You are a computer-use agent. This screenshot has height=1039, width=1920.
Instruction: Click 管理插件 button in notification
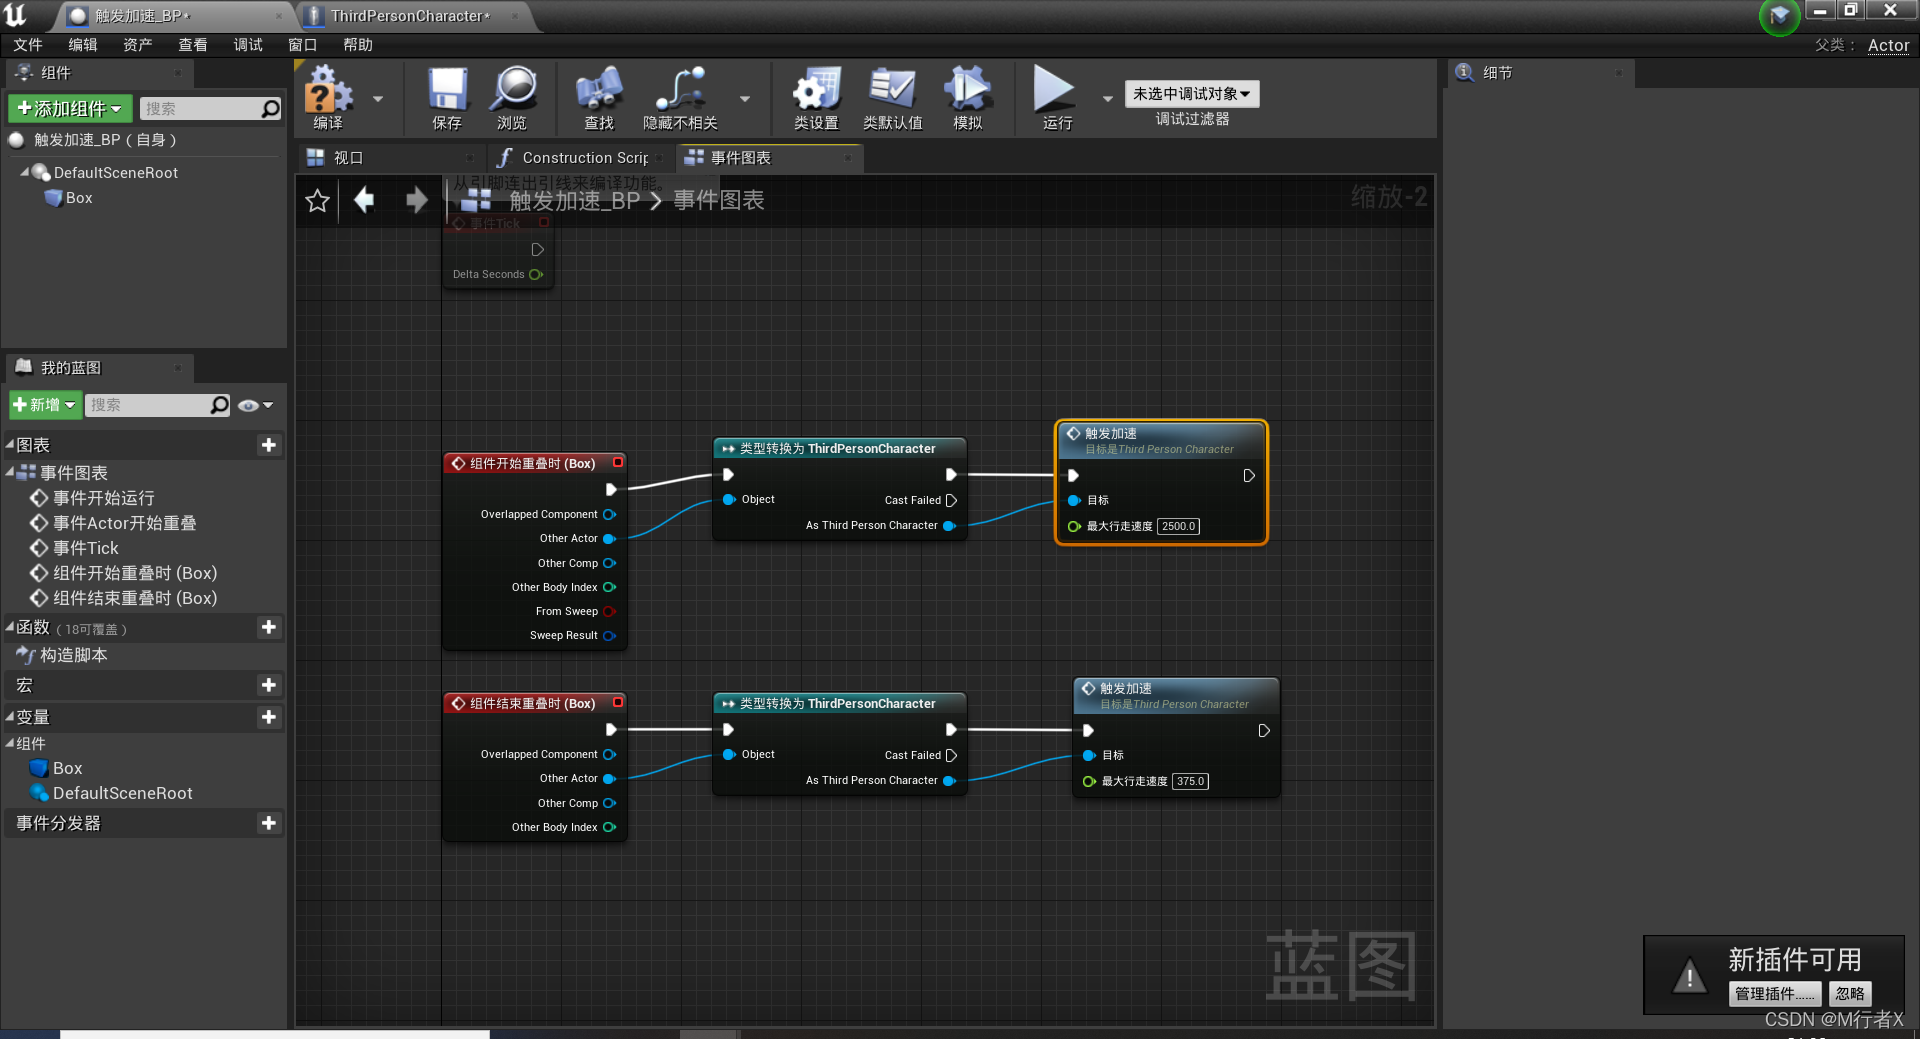click(1775, 993)
